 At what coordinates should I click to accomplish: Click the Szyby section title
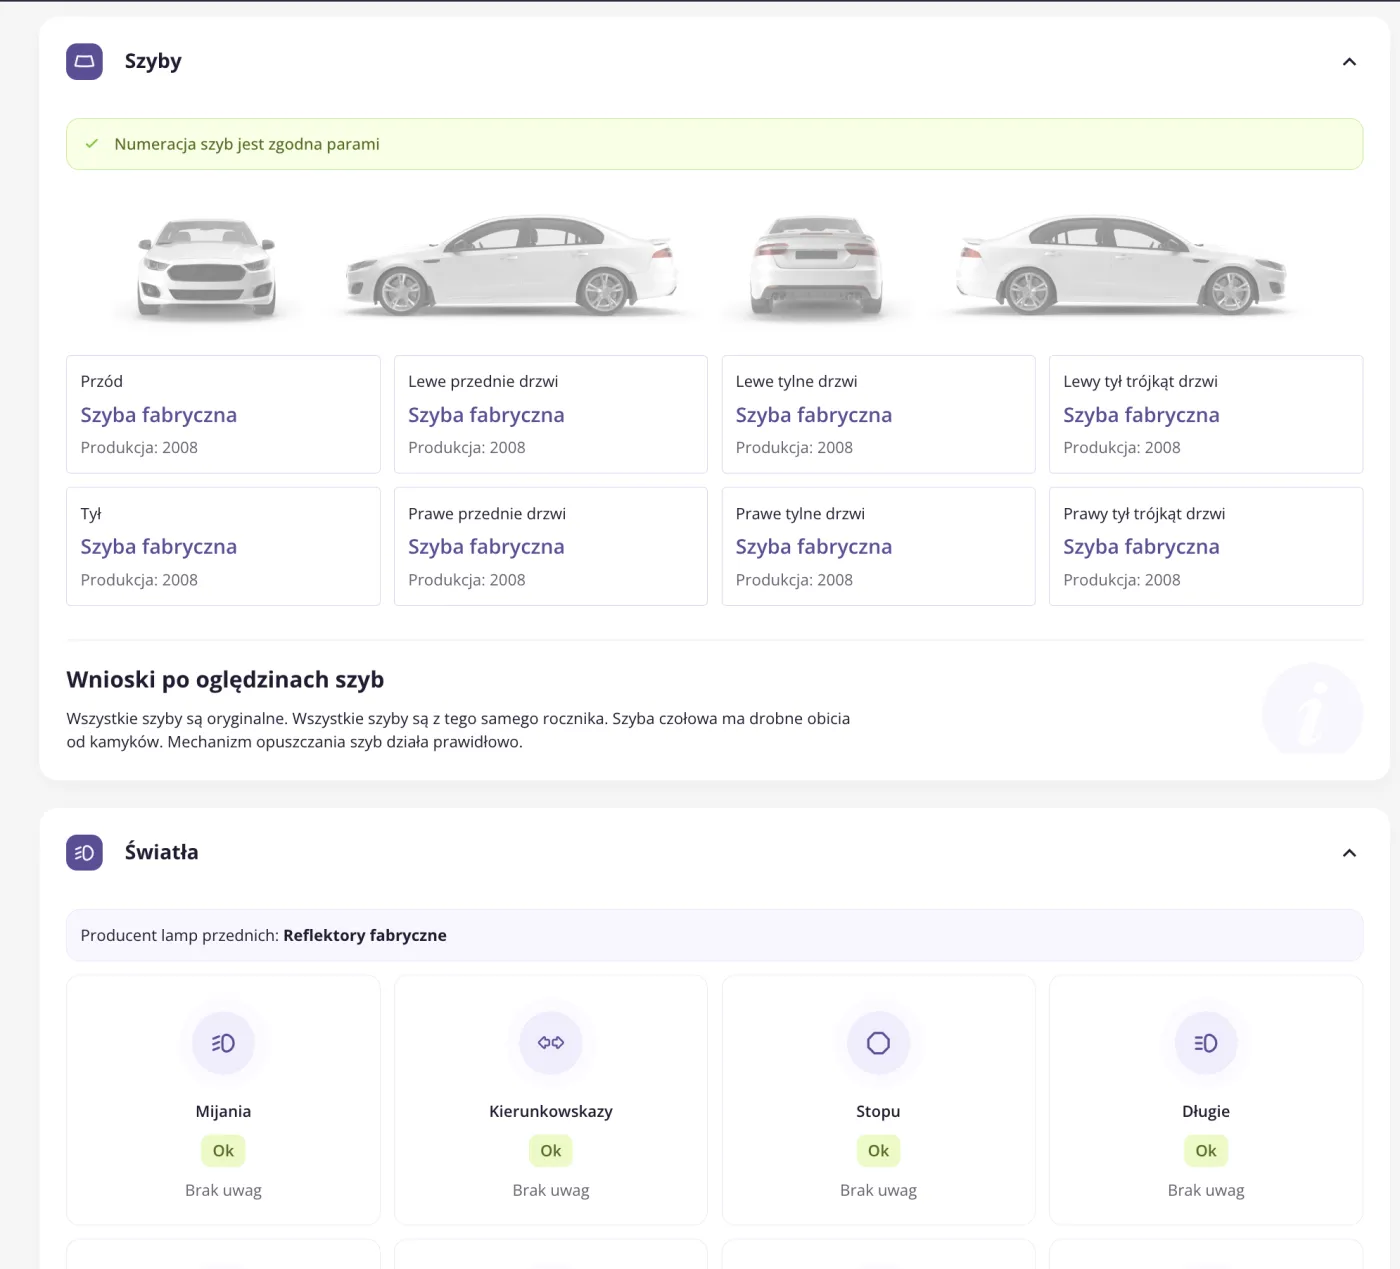153,61
